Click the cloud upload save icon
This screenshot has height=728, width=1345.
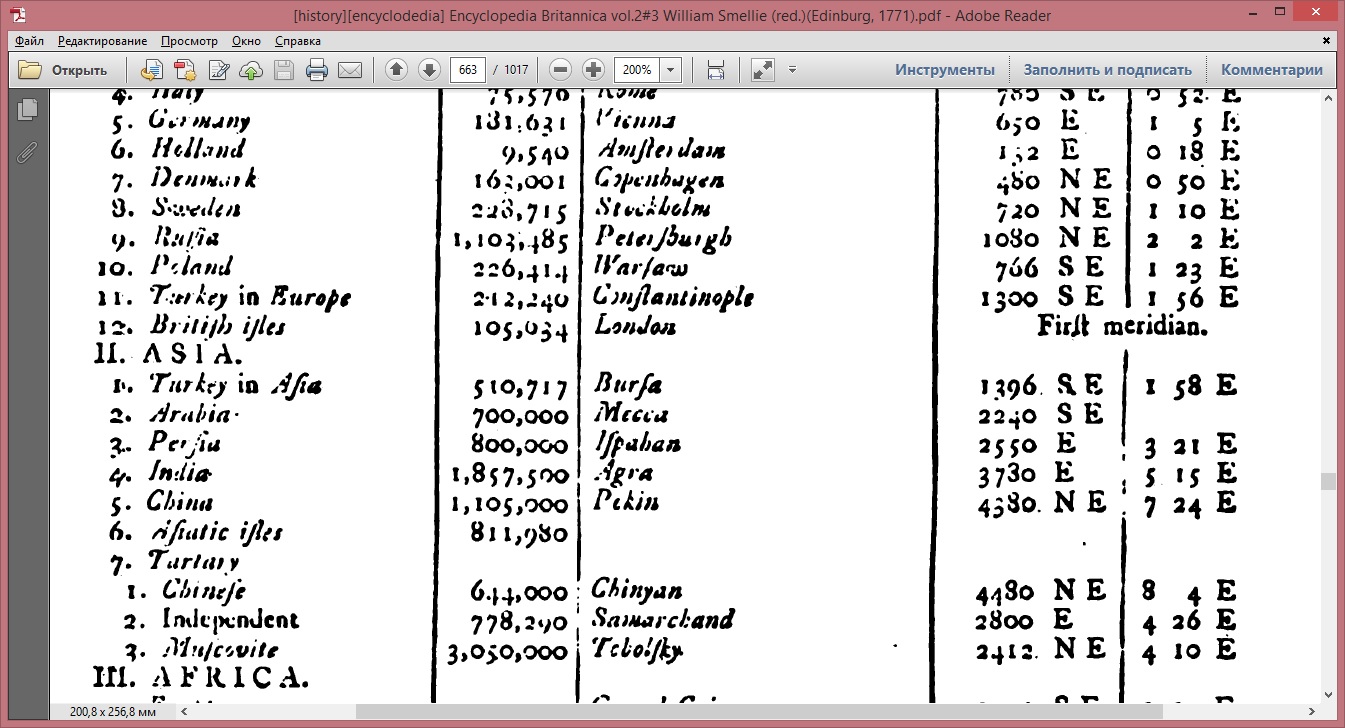point(251,70)
